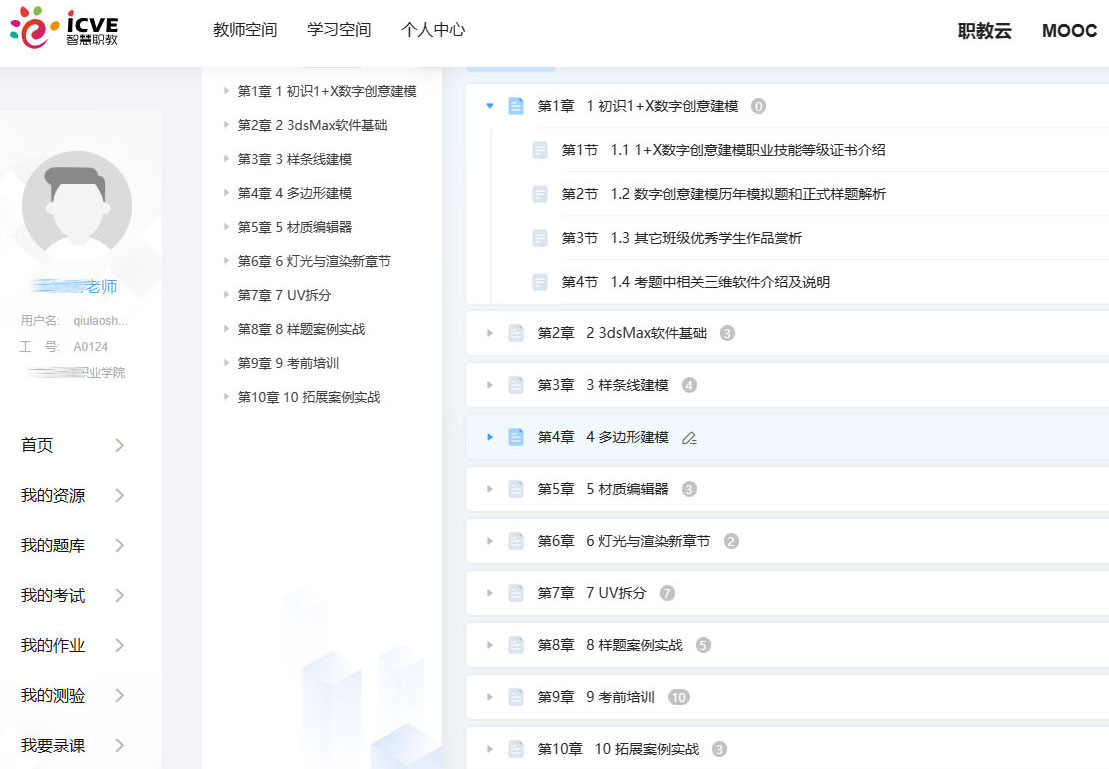Expand 第4章 多边形建模 in main list
Screen dimensions: 1109x769
(x=489, y=437)
